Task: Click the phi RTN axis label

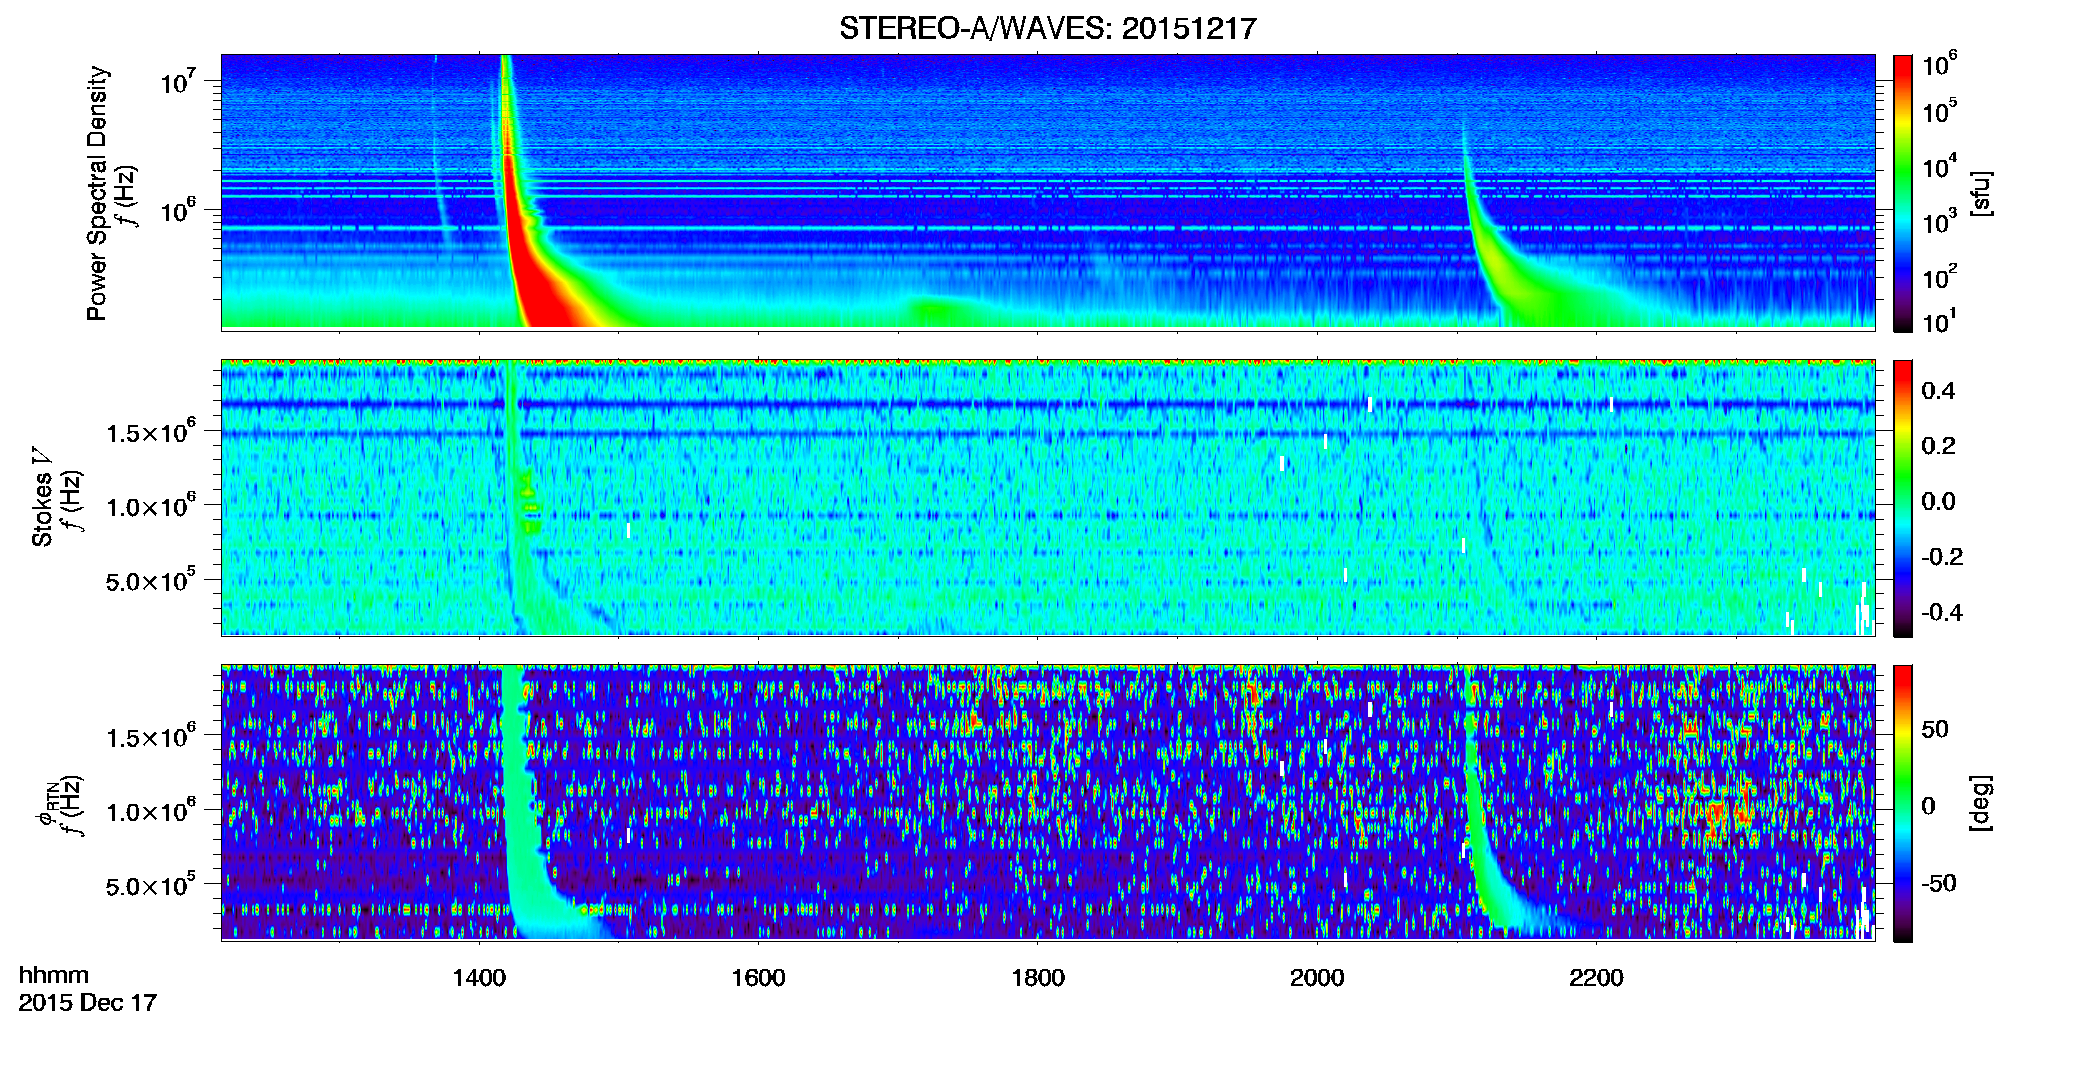Action: point(45,805)
